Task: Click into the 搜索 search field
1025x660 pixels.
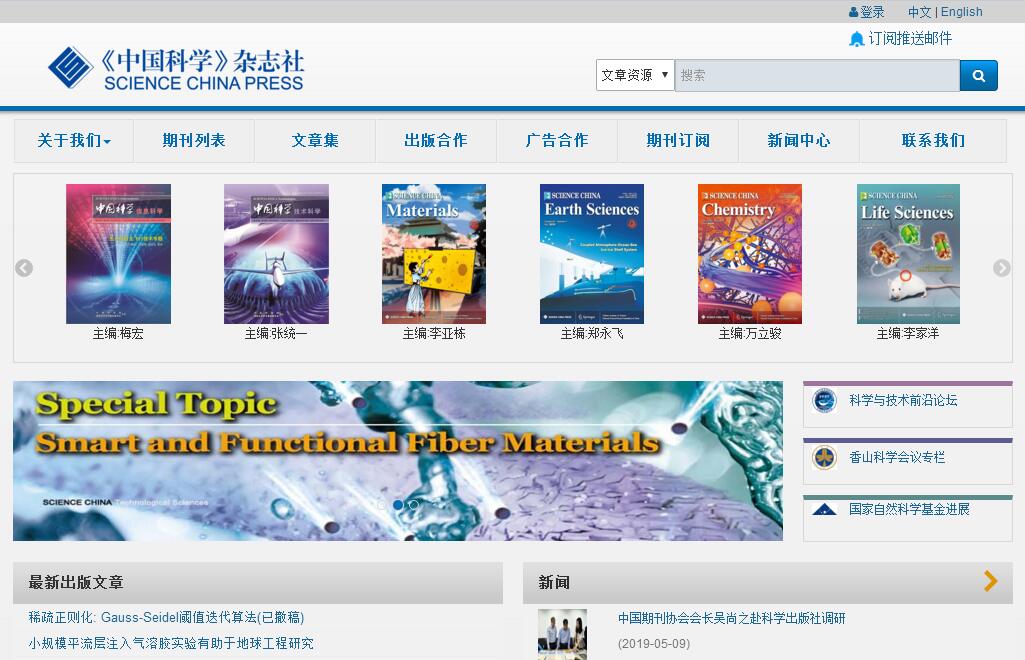Action: (x=816, y=75)
